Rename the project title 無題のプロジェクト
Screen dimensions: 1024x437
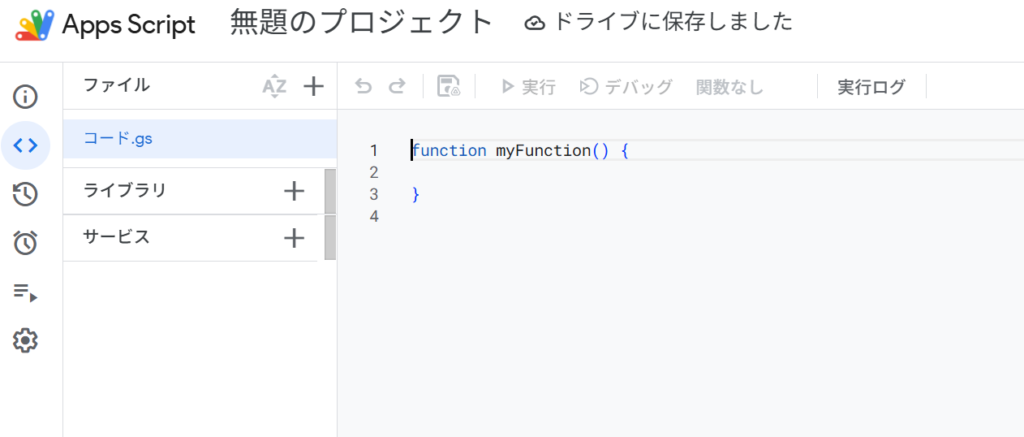coord(362,22)
